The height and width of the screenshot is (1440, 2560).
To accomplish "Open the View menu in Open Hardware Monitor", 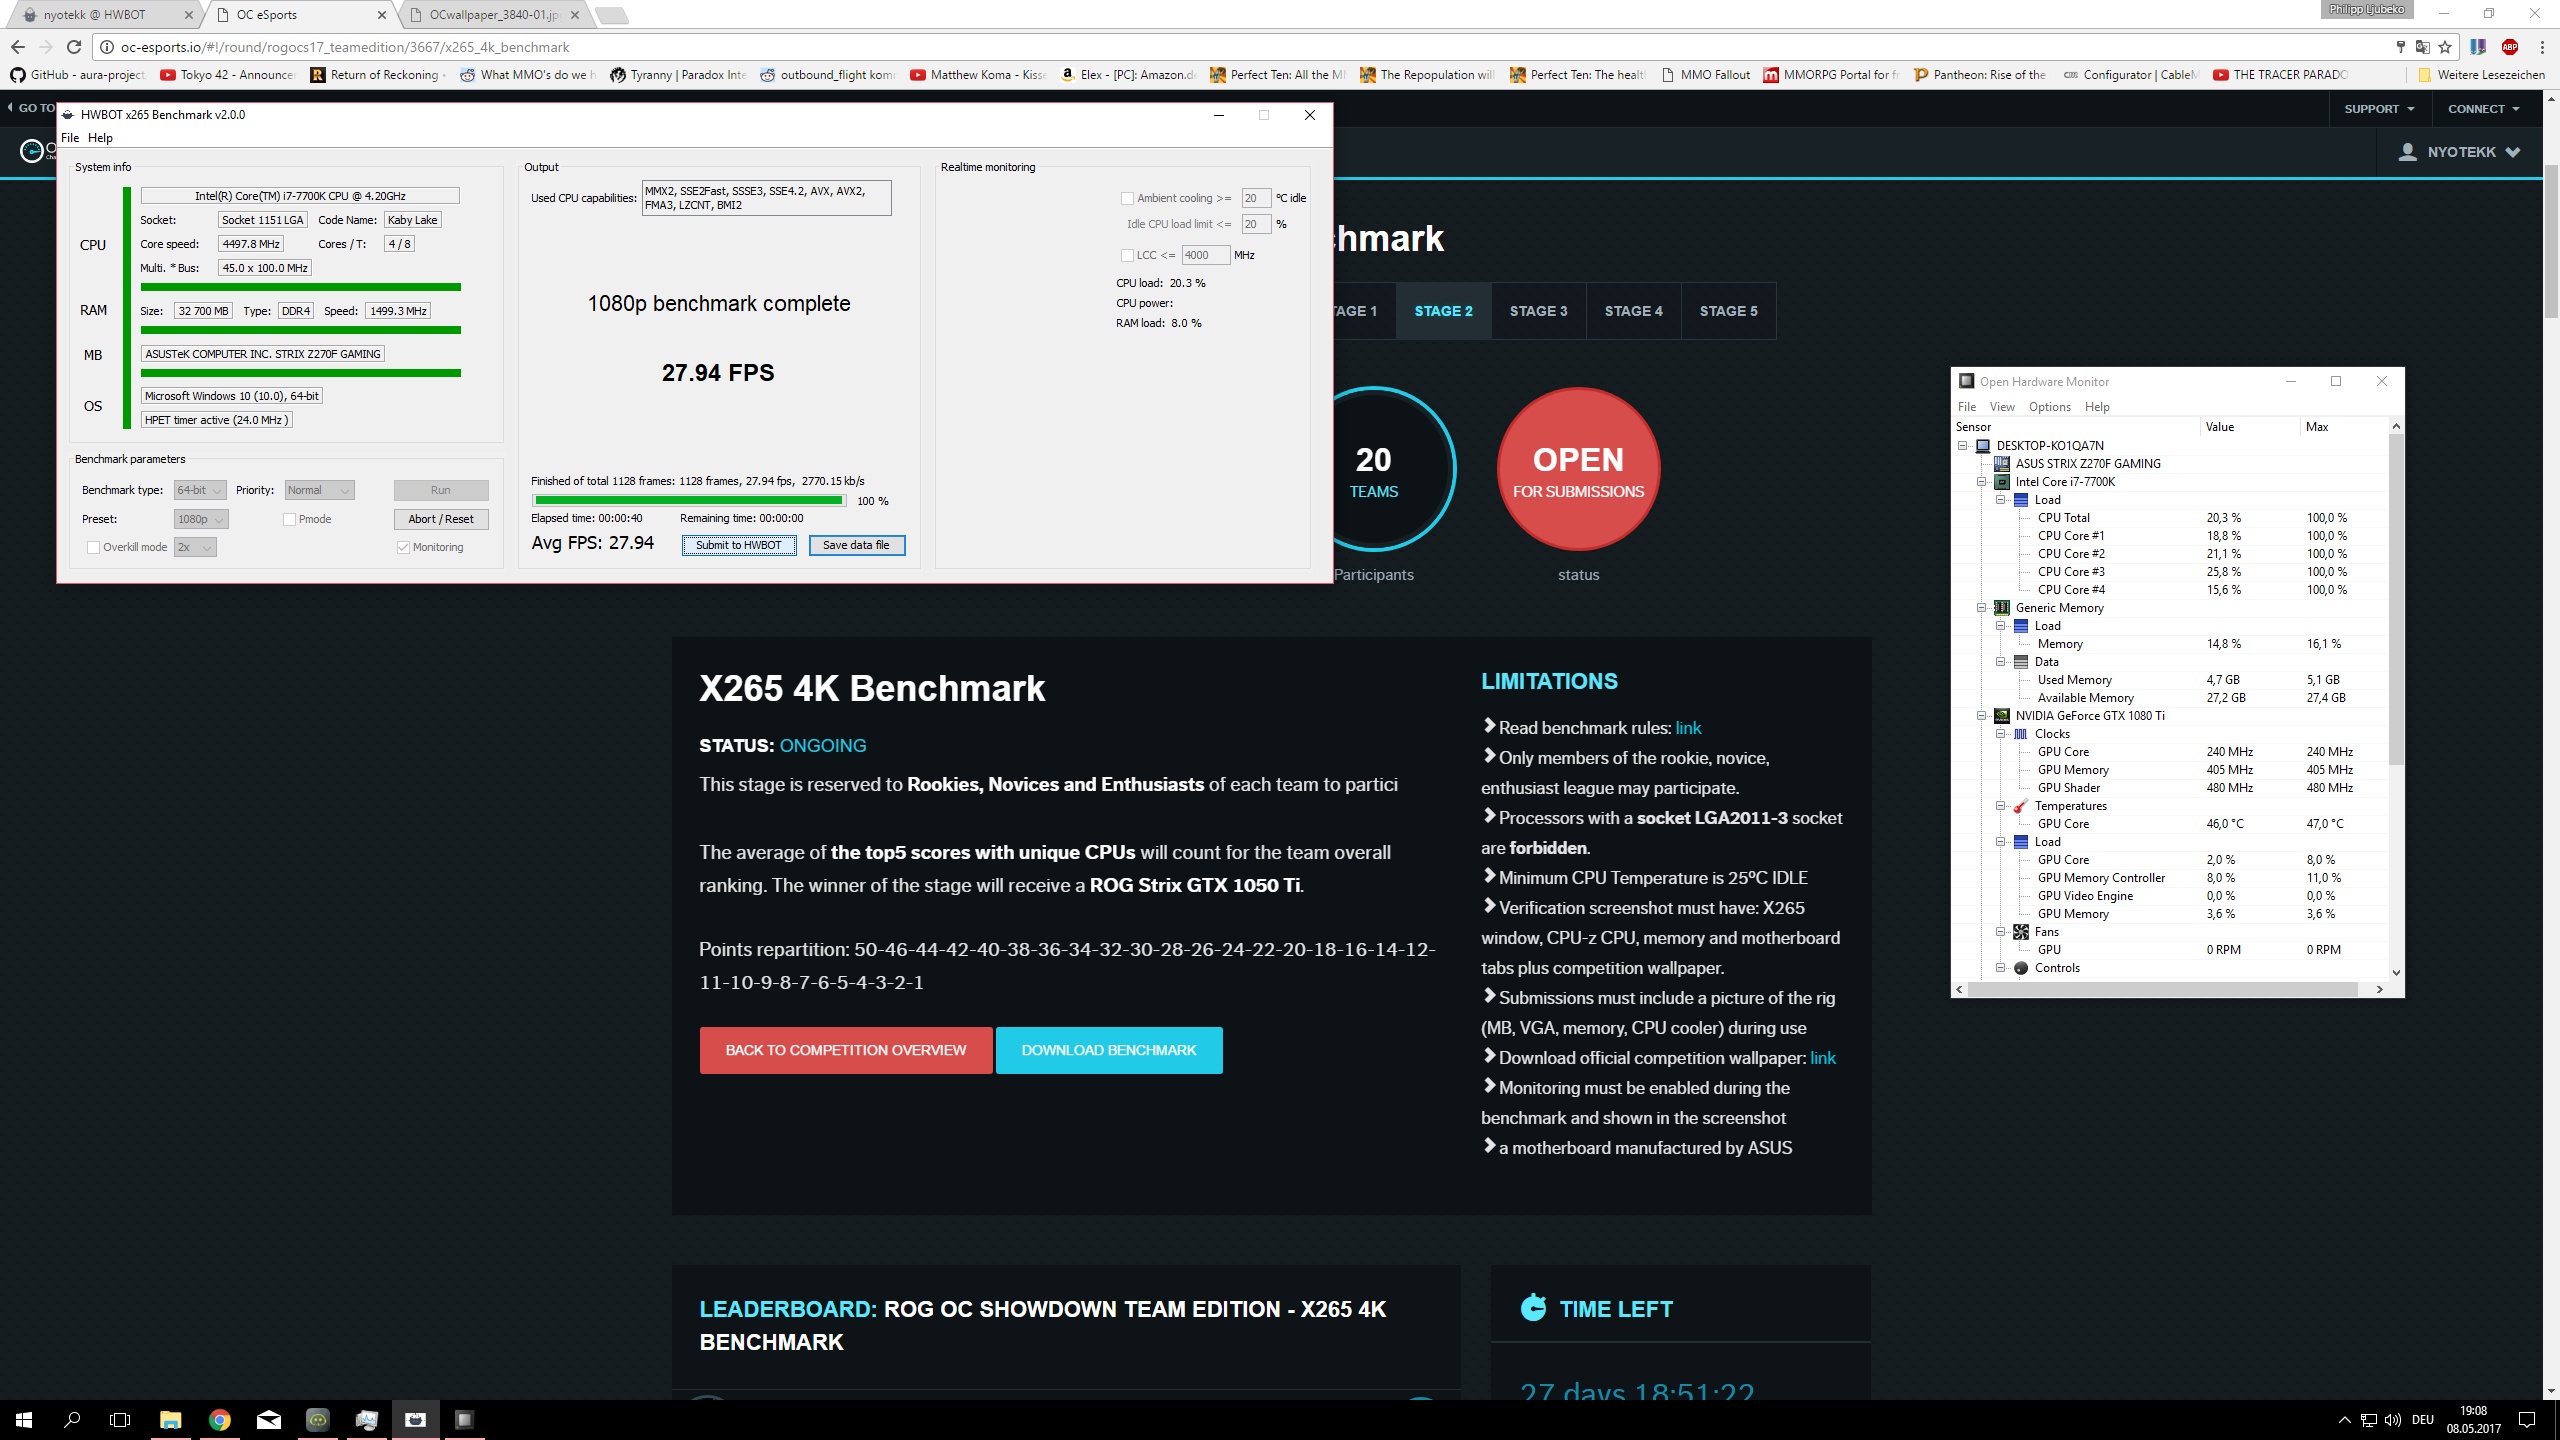I will coord(2002,407).
